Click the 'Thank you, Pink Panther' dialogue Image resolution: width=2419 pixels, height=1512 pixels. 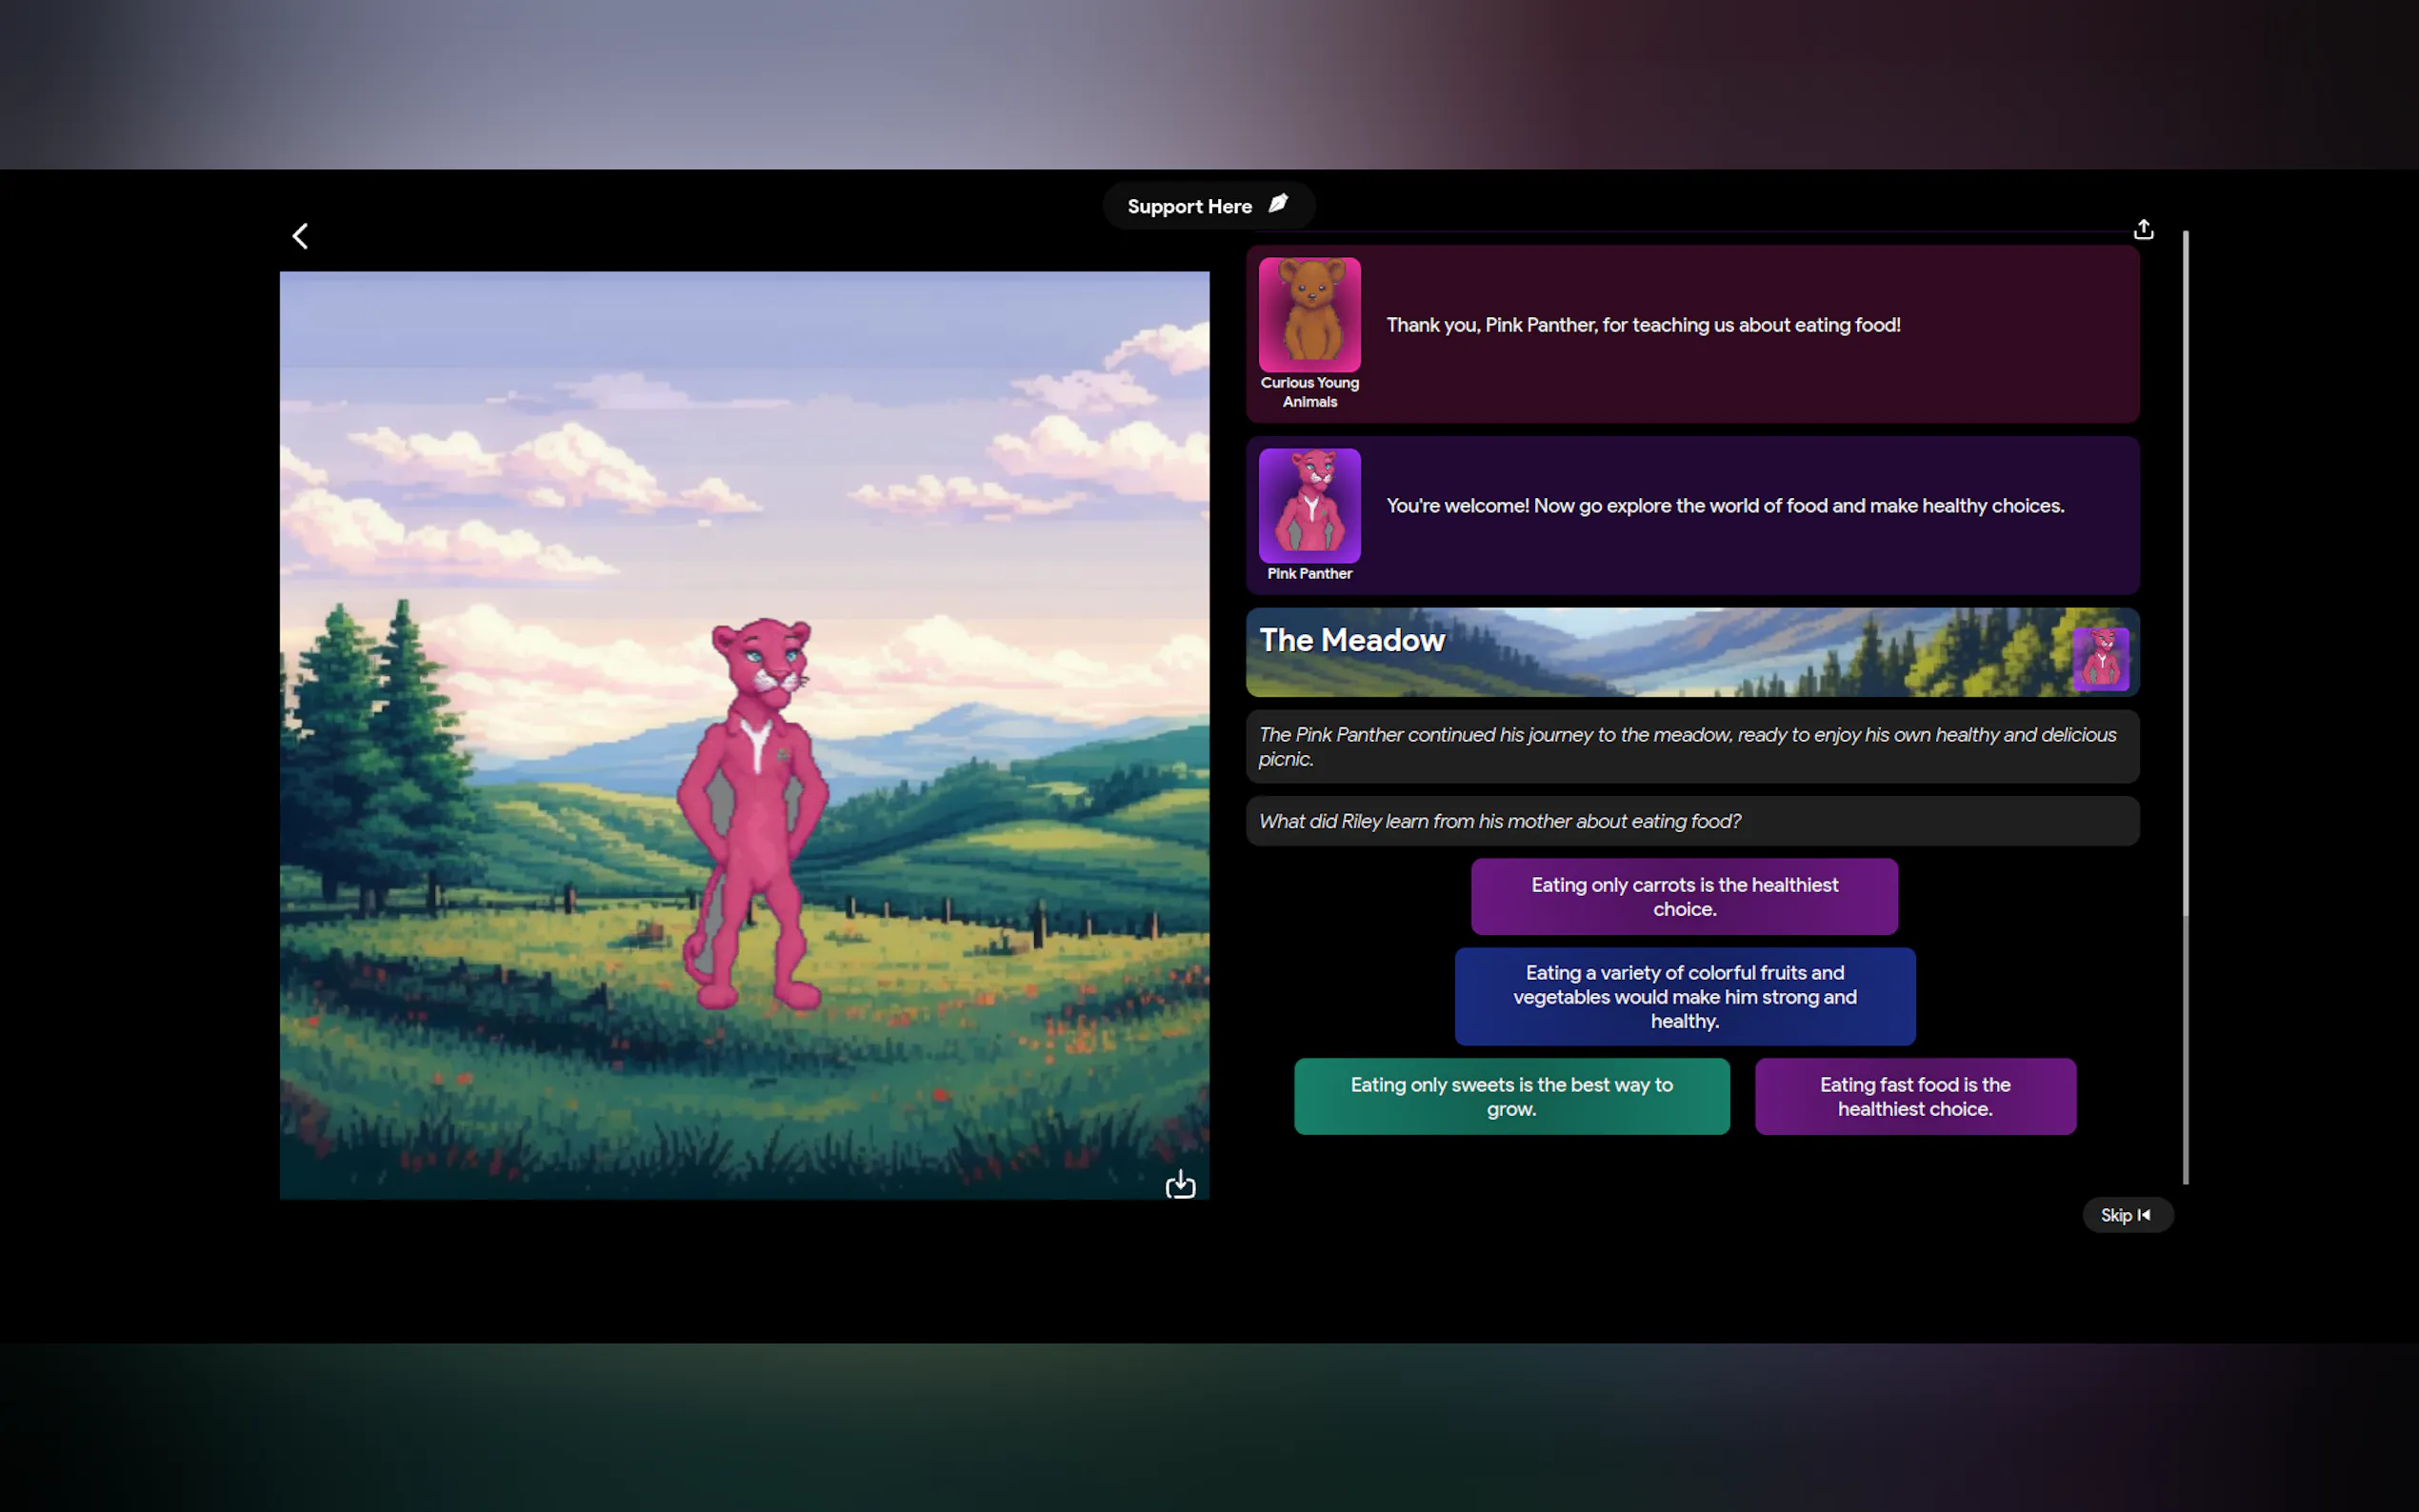pyautogui.click(x=1642, y=325)
